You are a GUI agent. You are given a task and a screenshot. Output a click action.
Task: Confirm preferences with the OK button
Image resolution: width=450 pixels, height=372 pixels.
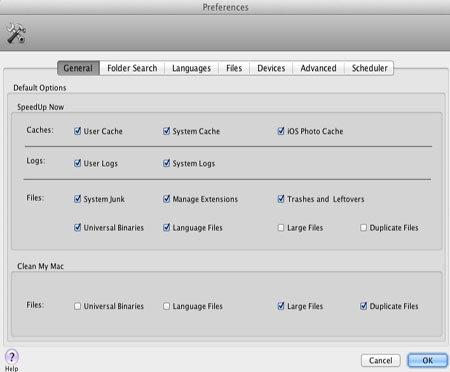pyautogui.click(x=427, y=360)
